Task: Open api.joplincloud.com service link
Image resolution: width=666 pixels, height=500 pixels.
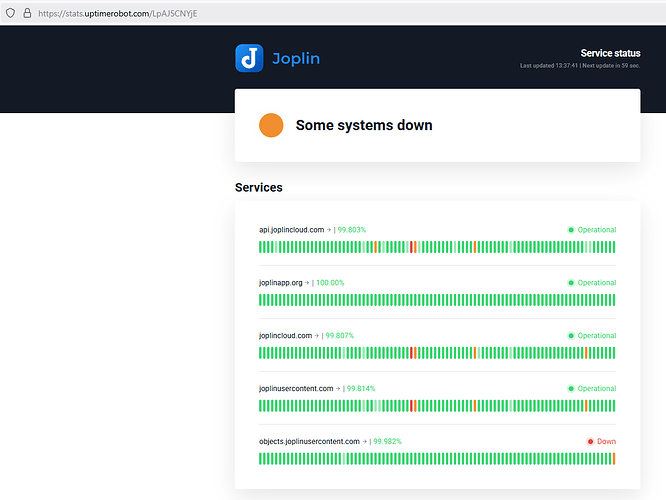Action: click(291, 230)
